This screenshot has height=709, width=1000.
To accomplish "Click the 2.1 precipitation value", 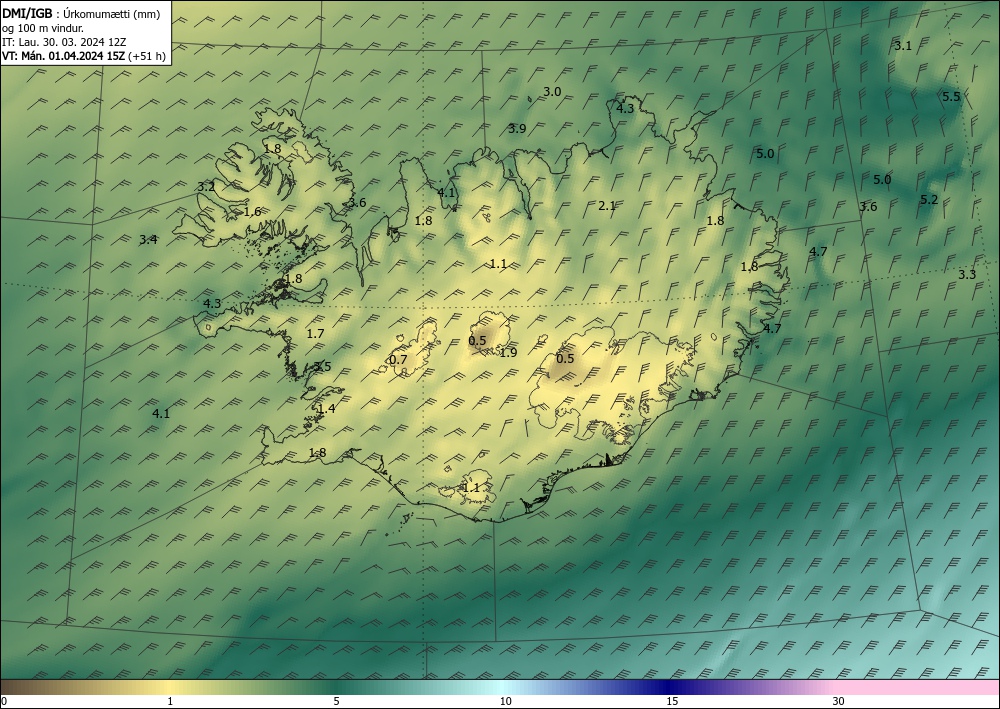I will pyautogui.click(x=607, y=205).
